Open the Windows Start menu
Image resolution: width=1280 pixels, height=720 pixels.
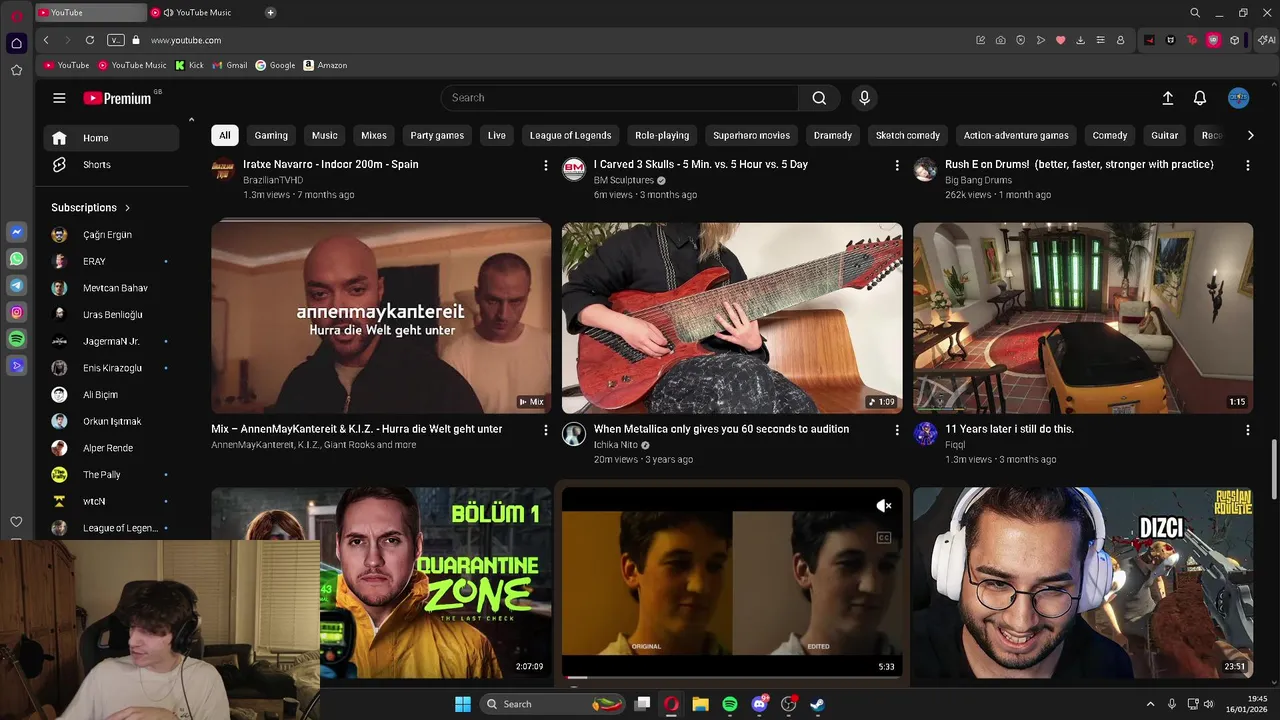(463, 704)
